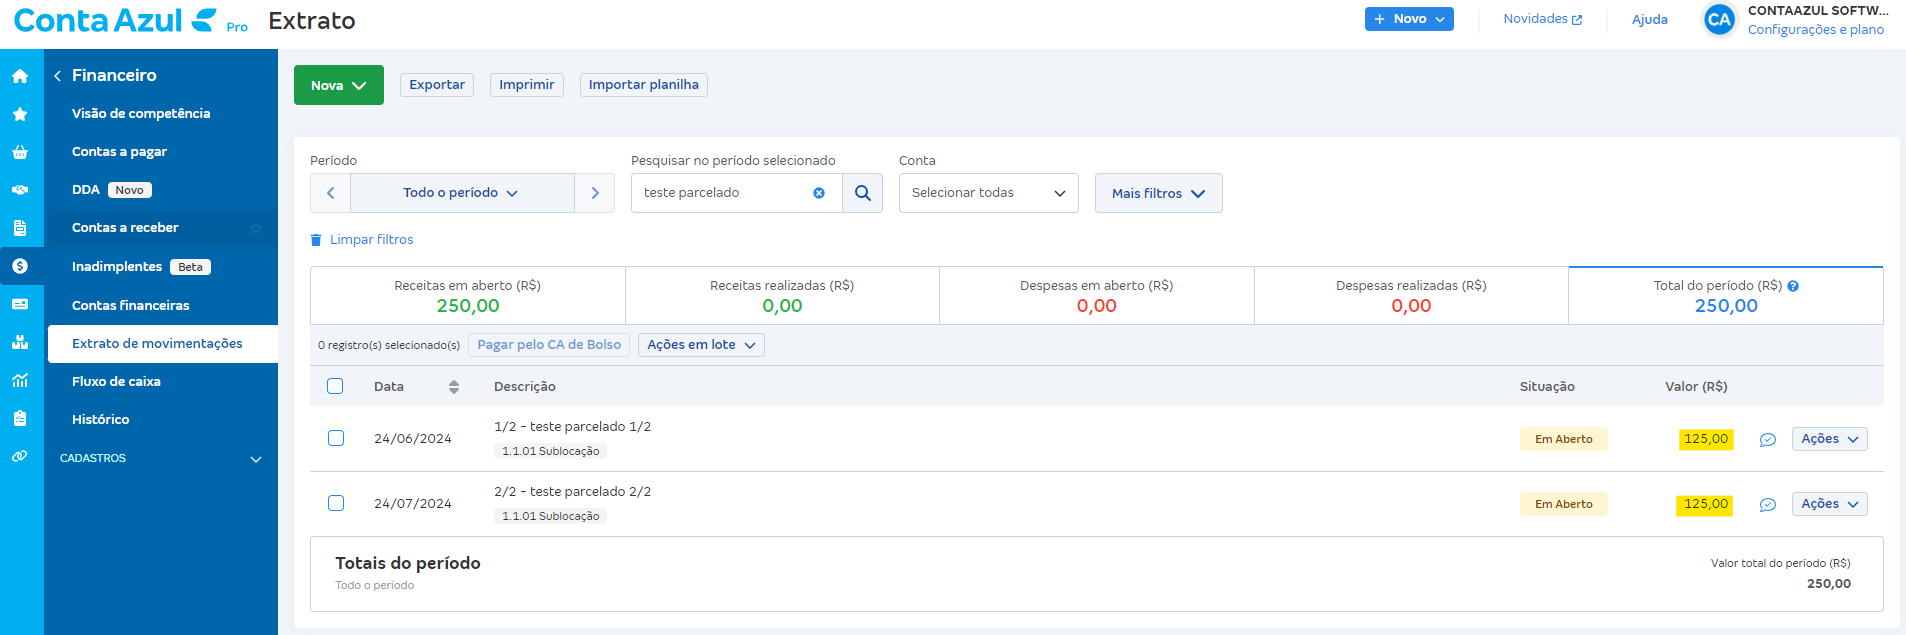
Task: Expand the CADASTROS section in sidebar
Action: pyautogui.click(x=160, y=458)
